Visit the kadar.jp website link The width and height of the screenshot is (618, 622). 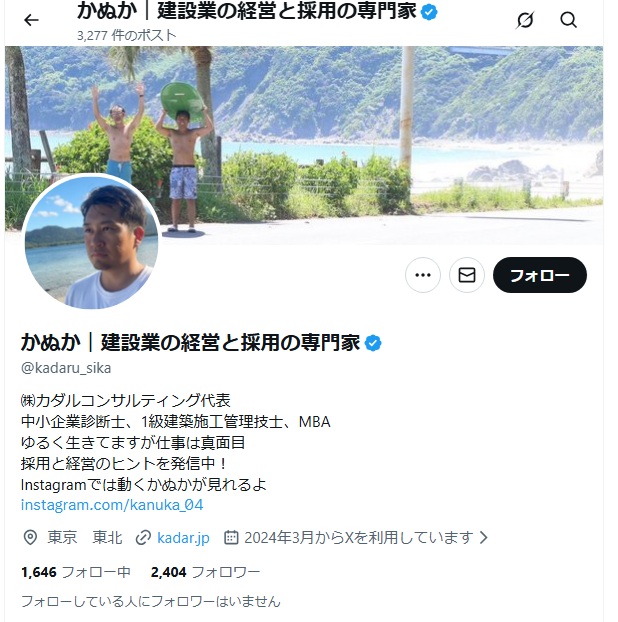pyautogui.click(x=183, y=538)
